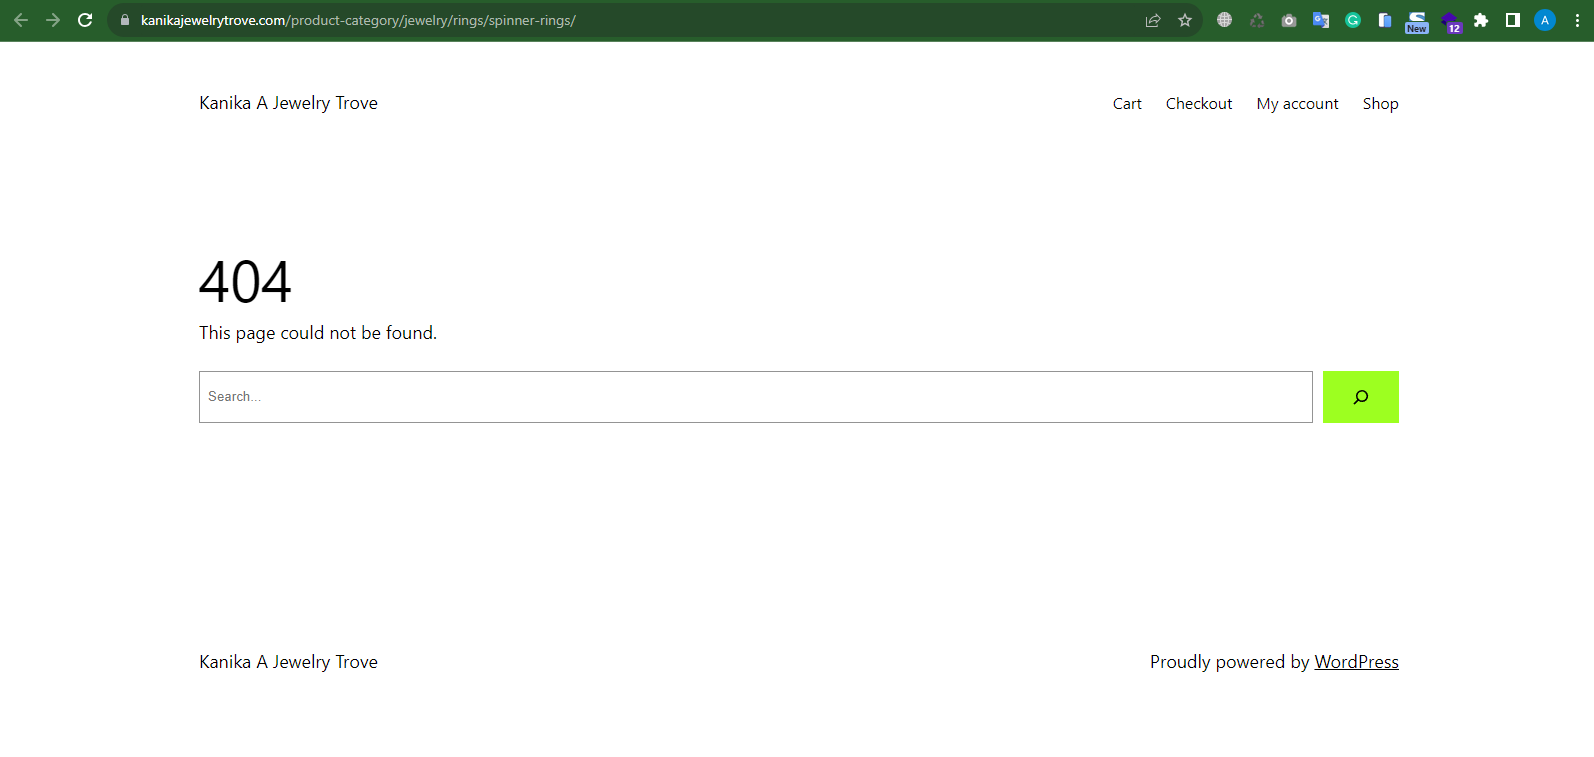
Task: Open the Cart page
Action: point(1127,104)
